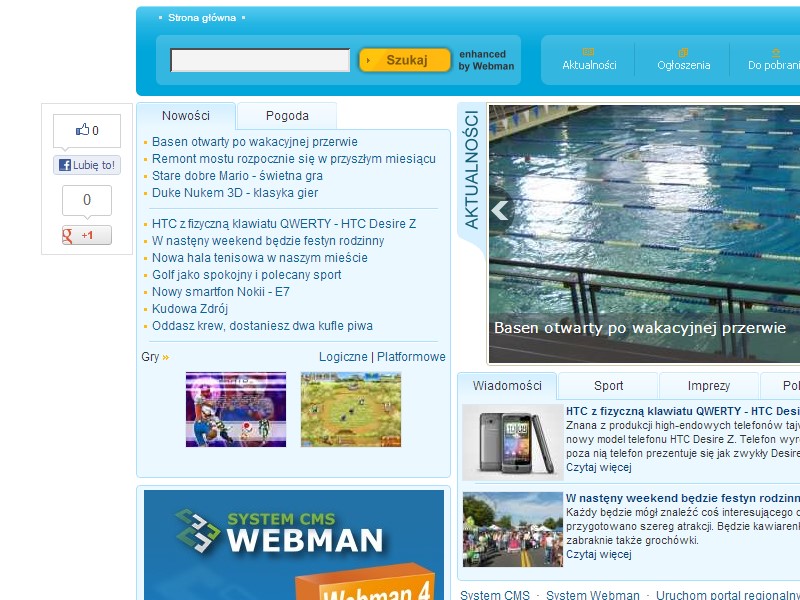Viewport: 800px width, 600px height.
Task: Click the orange arrow next to Gry
Action: [x=166, y=357]
